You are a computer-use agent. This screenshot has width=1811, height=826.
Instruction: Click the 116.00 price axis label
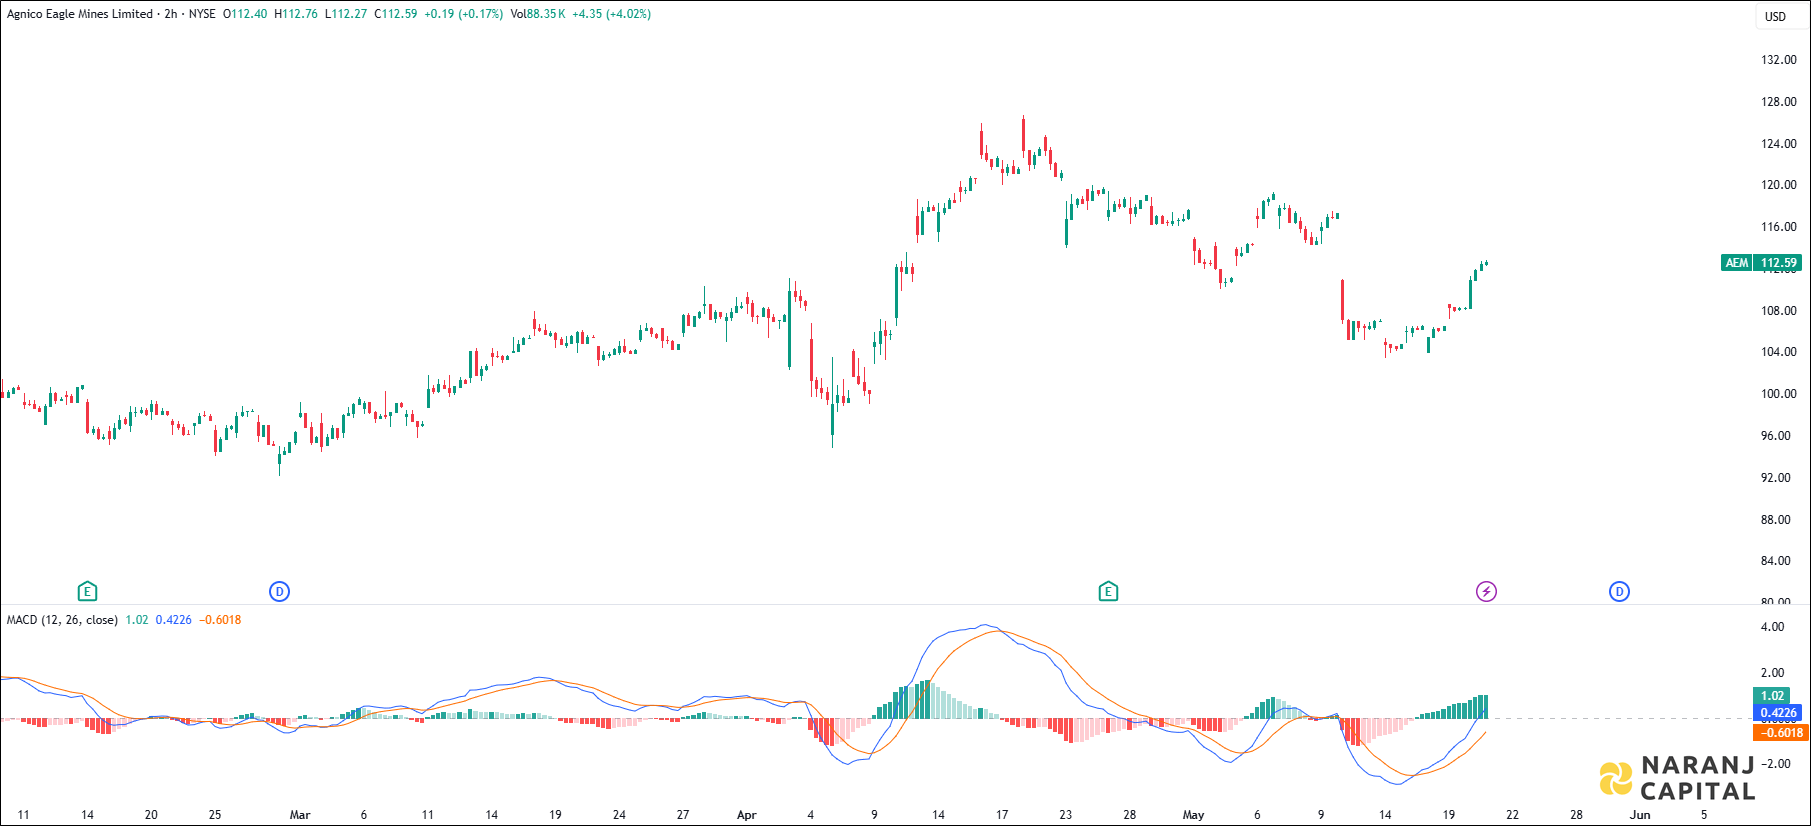[1779, 227]
